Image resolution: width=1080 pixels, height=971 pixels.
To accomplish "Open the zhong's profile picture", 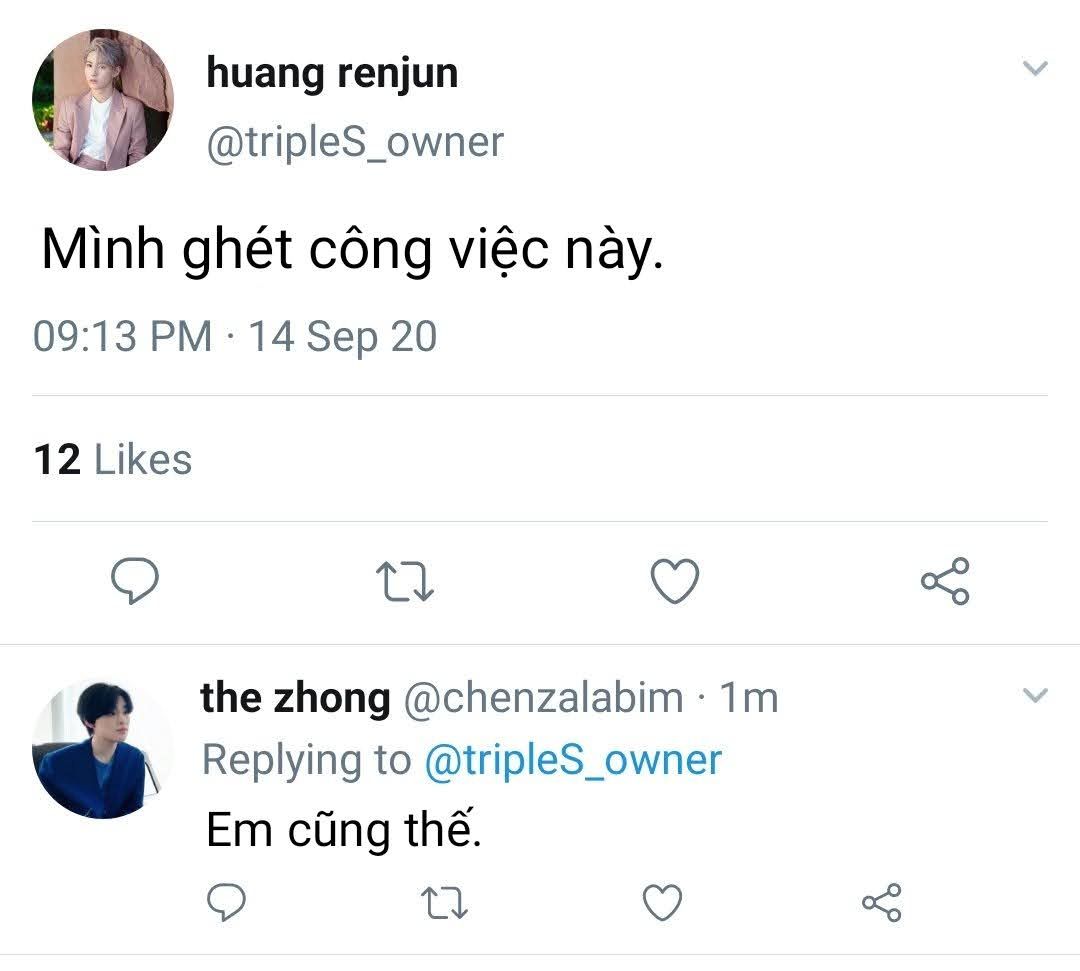I will pyautogui.click(x=102, y=749).
